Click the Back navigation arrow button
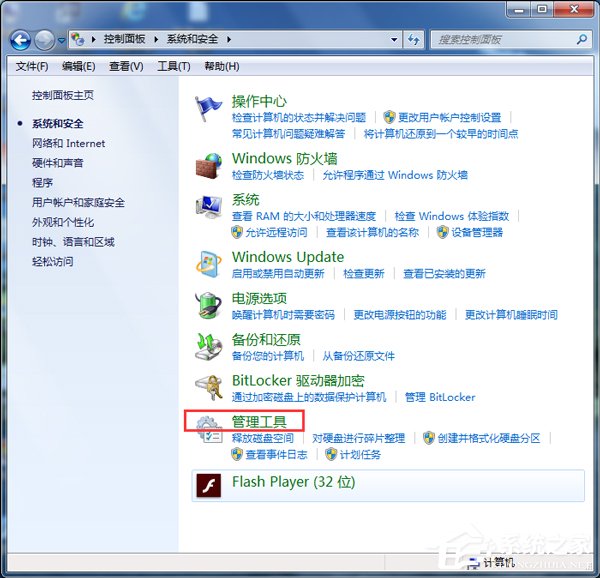This screenshot has width=600, height=578. (20, 40)
